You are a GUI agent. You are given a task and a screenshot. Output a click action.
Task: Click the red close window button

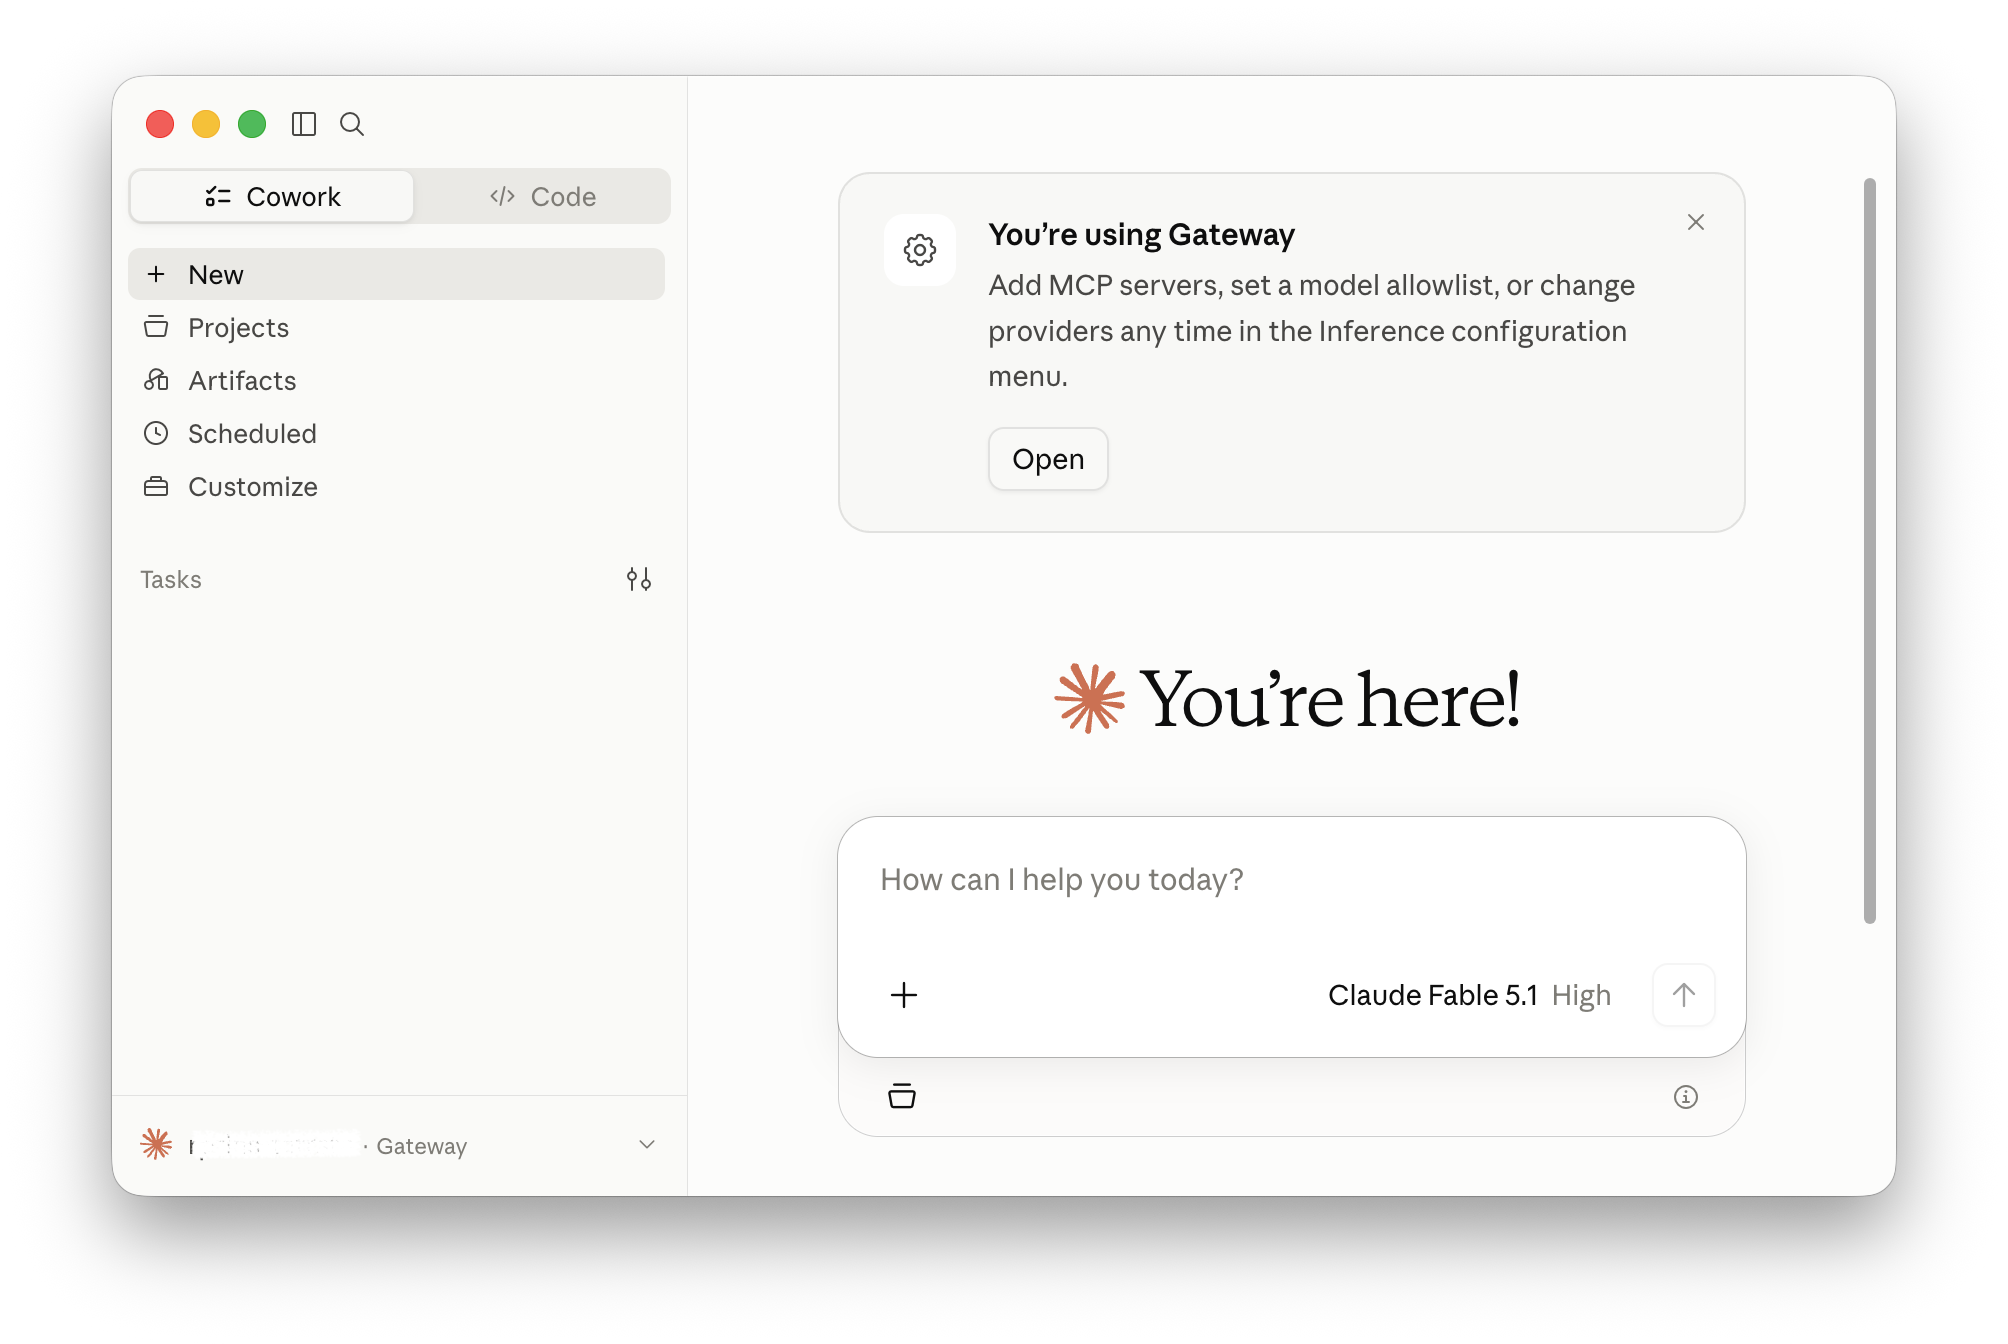(160, 124)
